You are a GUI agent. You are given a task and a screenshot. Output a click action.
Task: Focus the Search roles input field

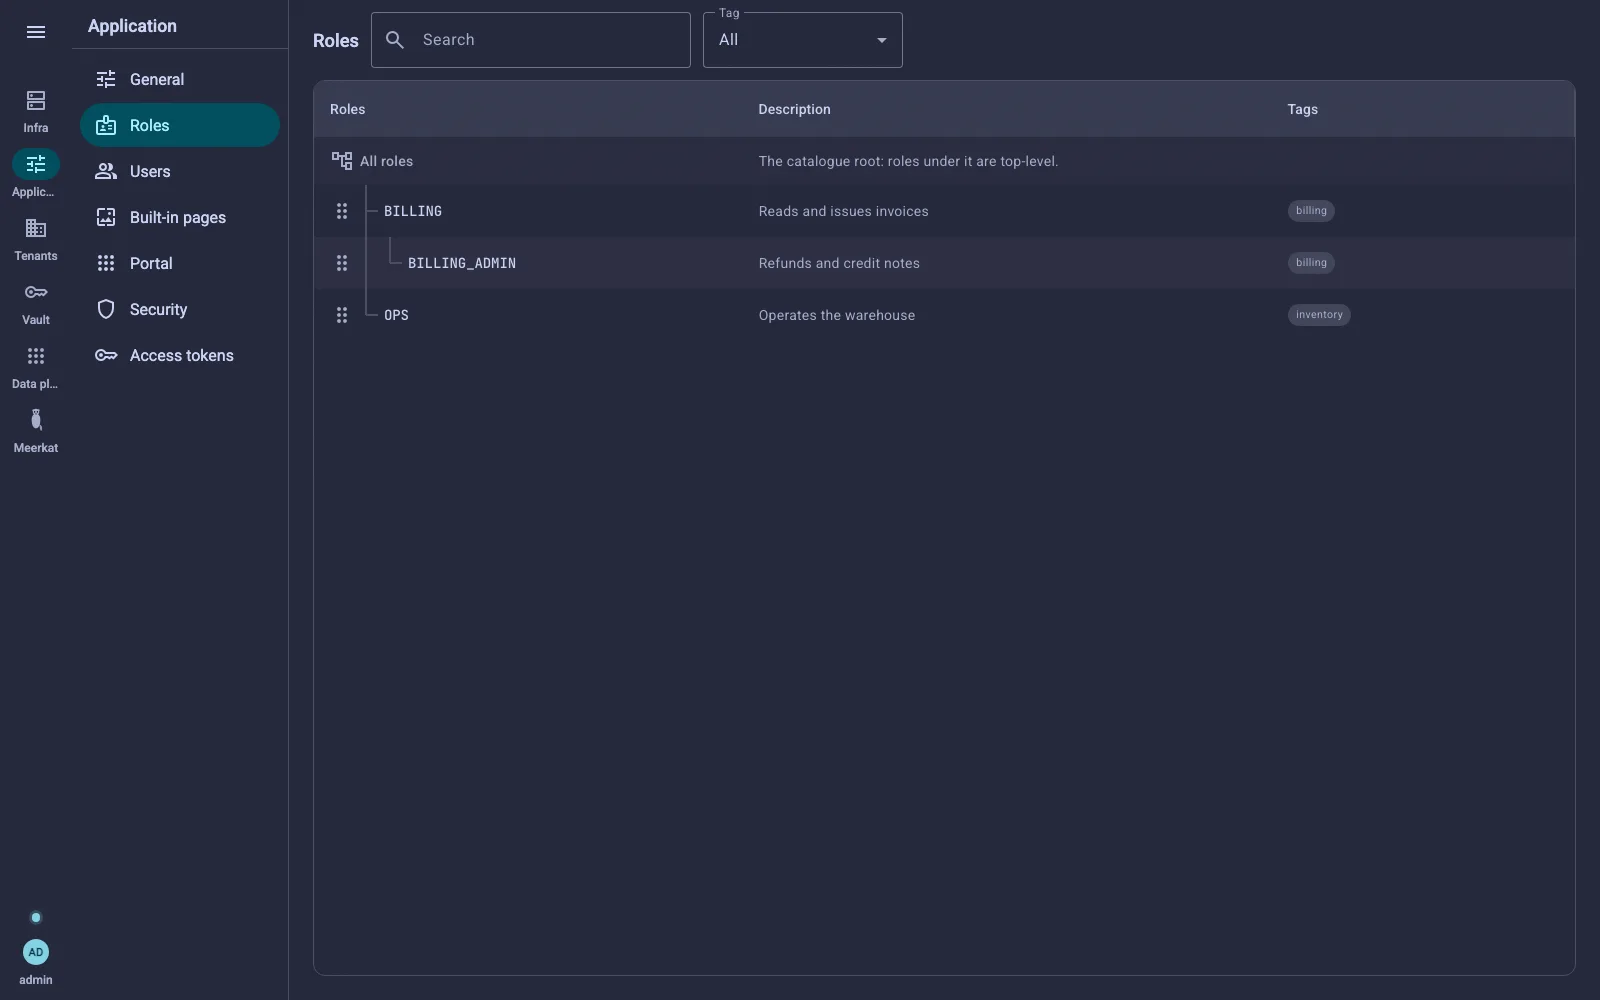click(531, 40)
